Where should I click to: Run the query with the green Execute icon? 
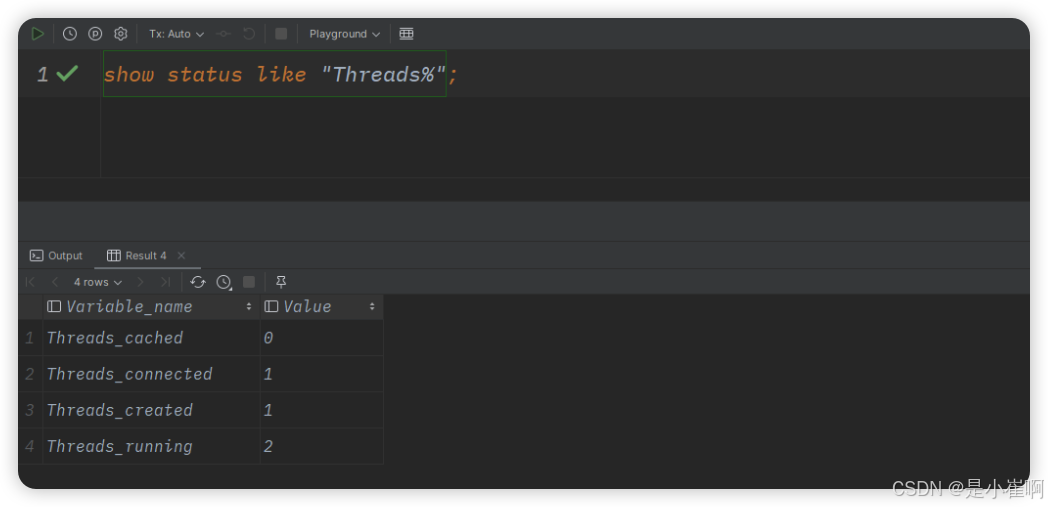(37, 33)
